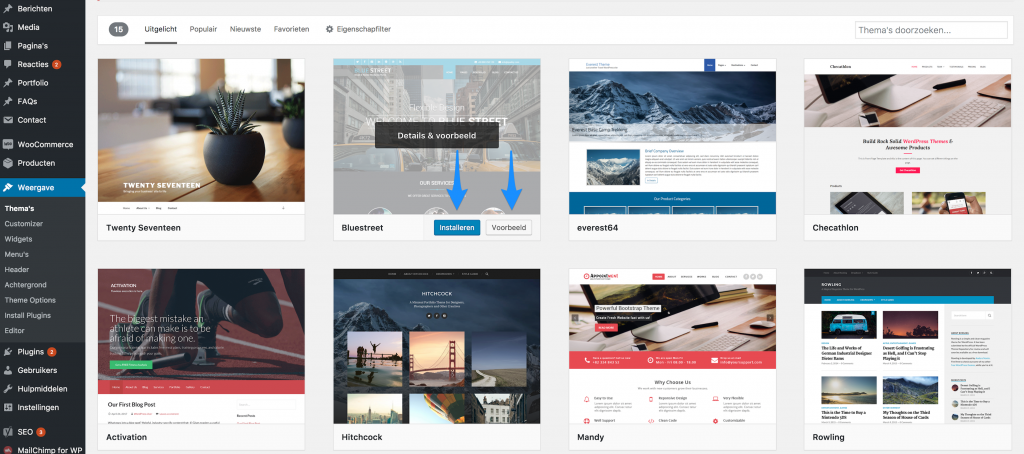The width and height of the screenshot is (1024, 454).
Task: Click Installeren button for Bluestreet theme
Action: (x=457, y=228)
